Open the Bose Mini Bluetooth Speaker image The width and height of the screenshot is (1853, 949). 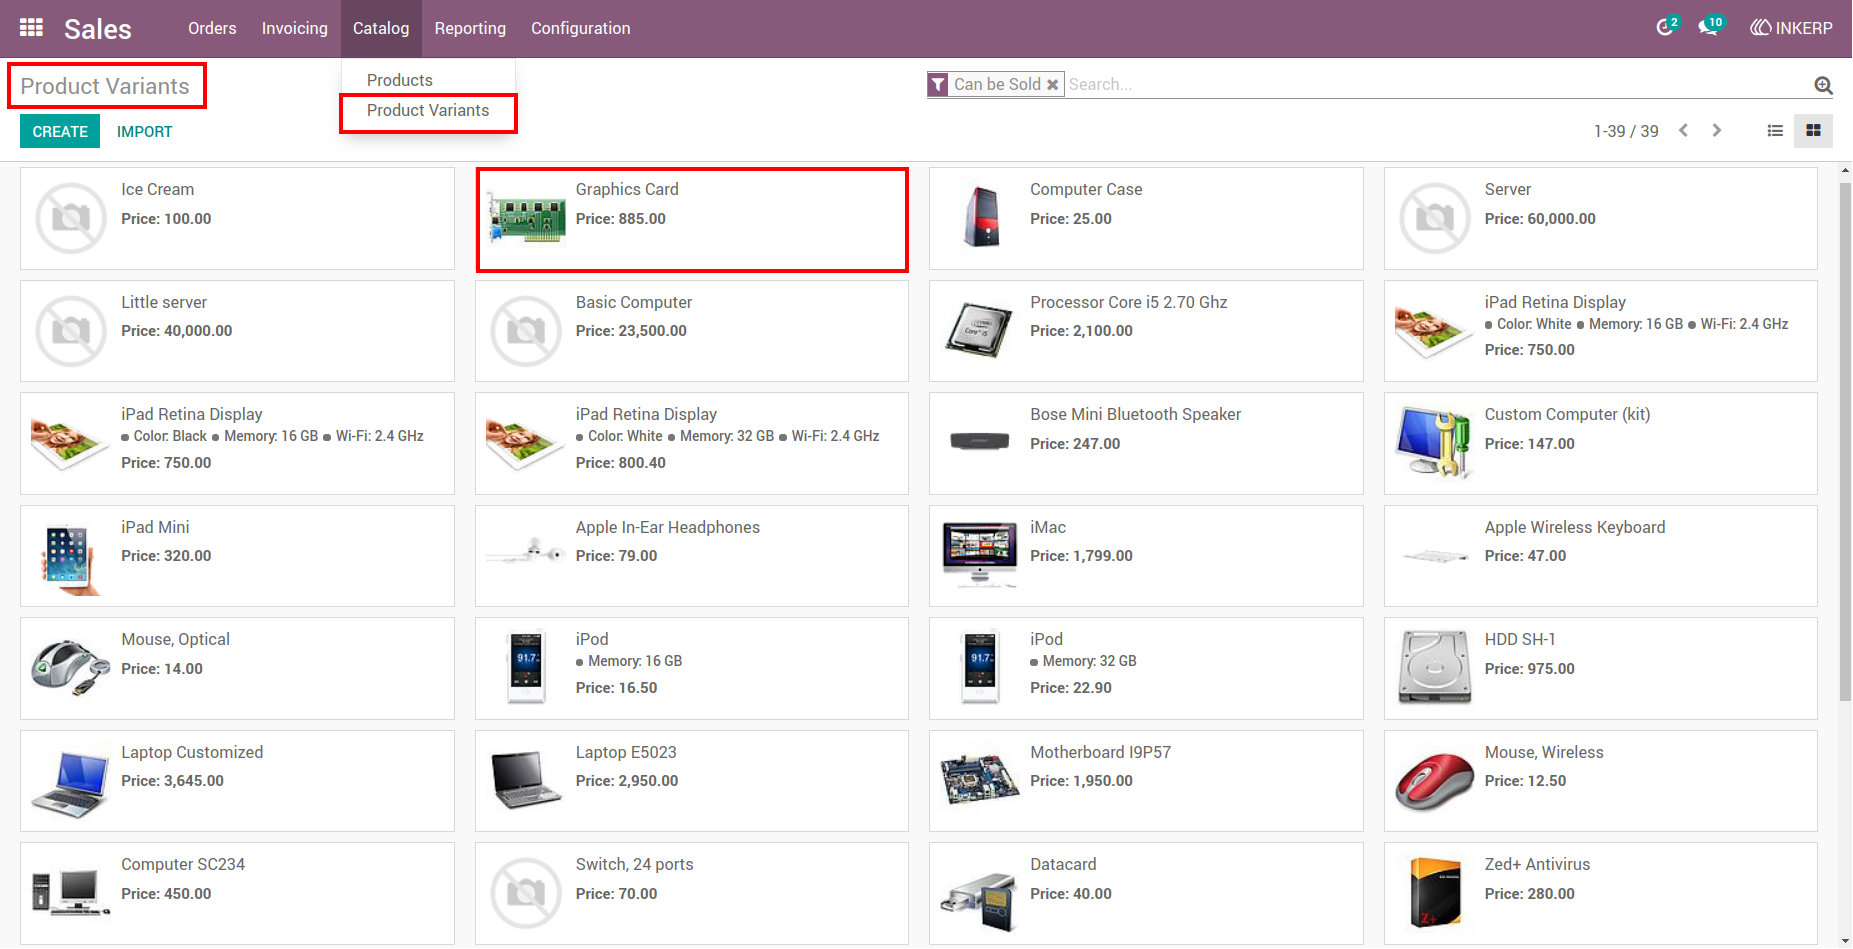tap(980, 441)
